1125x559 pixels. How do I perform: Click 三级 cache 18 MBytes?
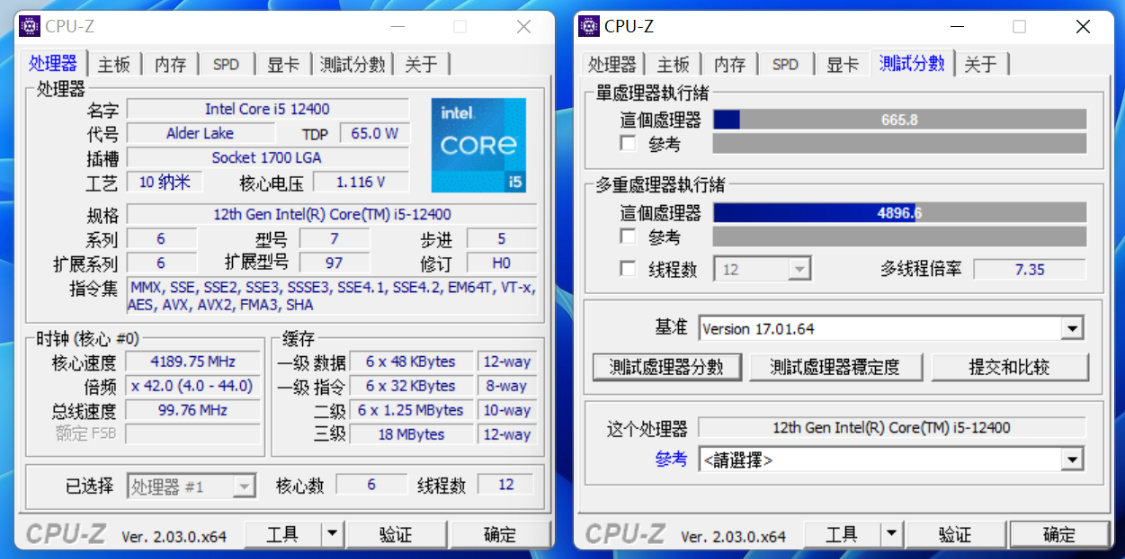pos(411,434)
